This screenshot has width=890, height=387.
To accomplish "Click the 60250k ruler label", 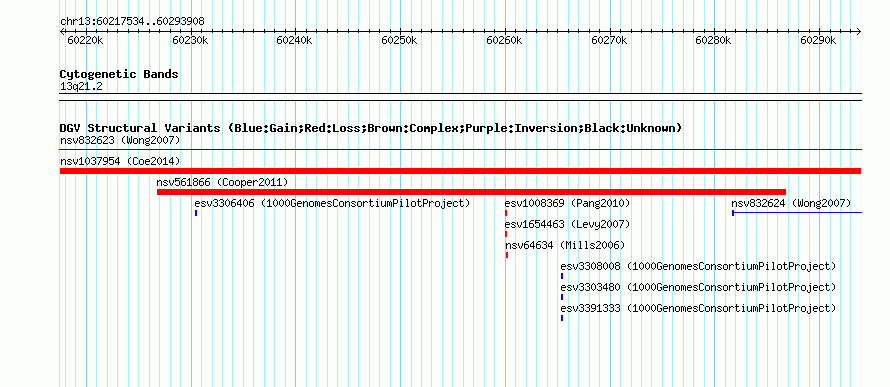I will (400, 40).
